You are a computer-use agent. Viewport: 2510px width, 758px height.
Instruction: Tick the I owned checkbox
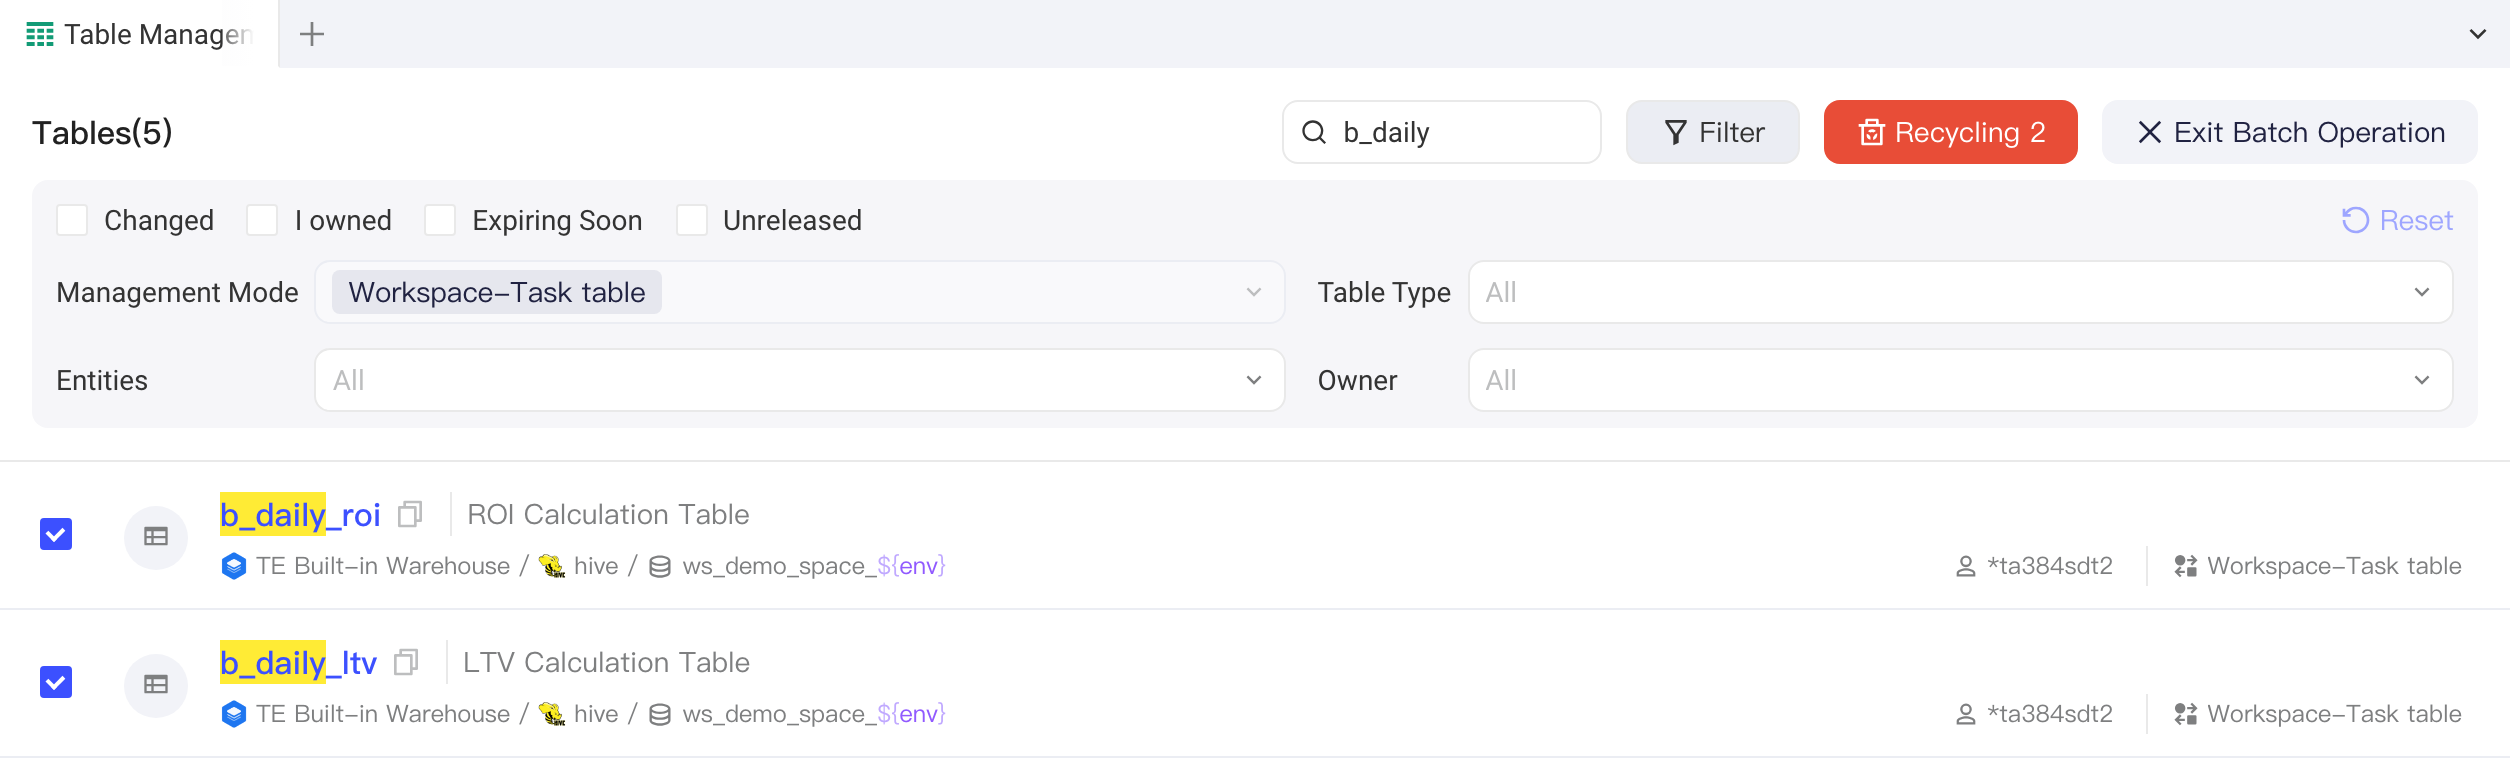(x=262, y=220)
